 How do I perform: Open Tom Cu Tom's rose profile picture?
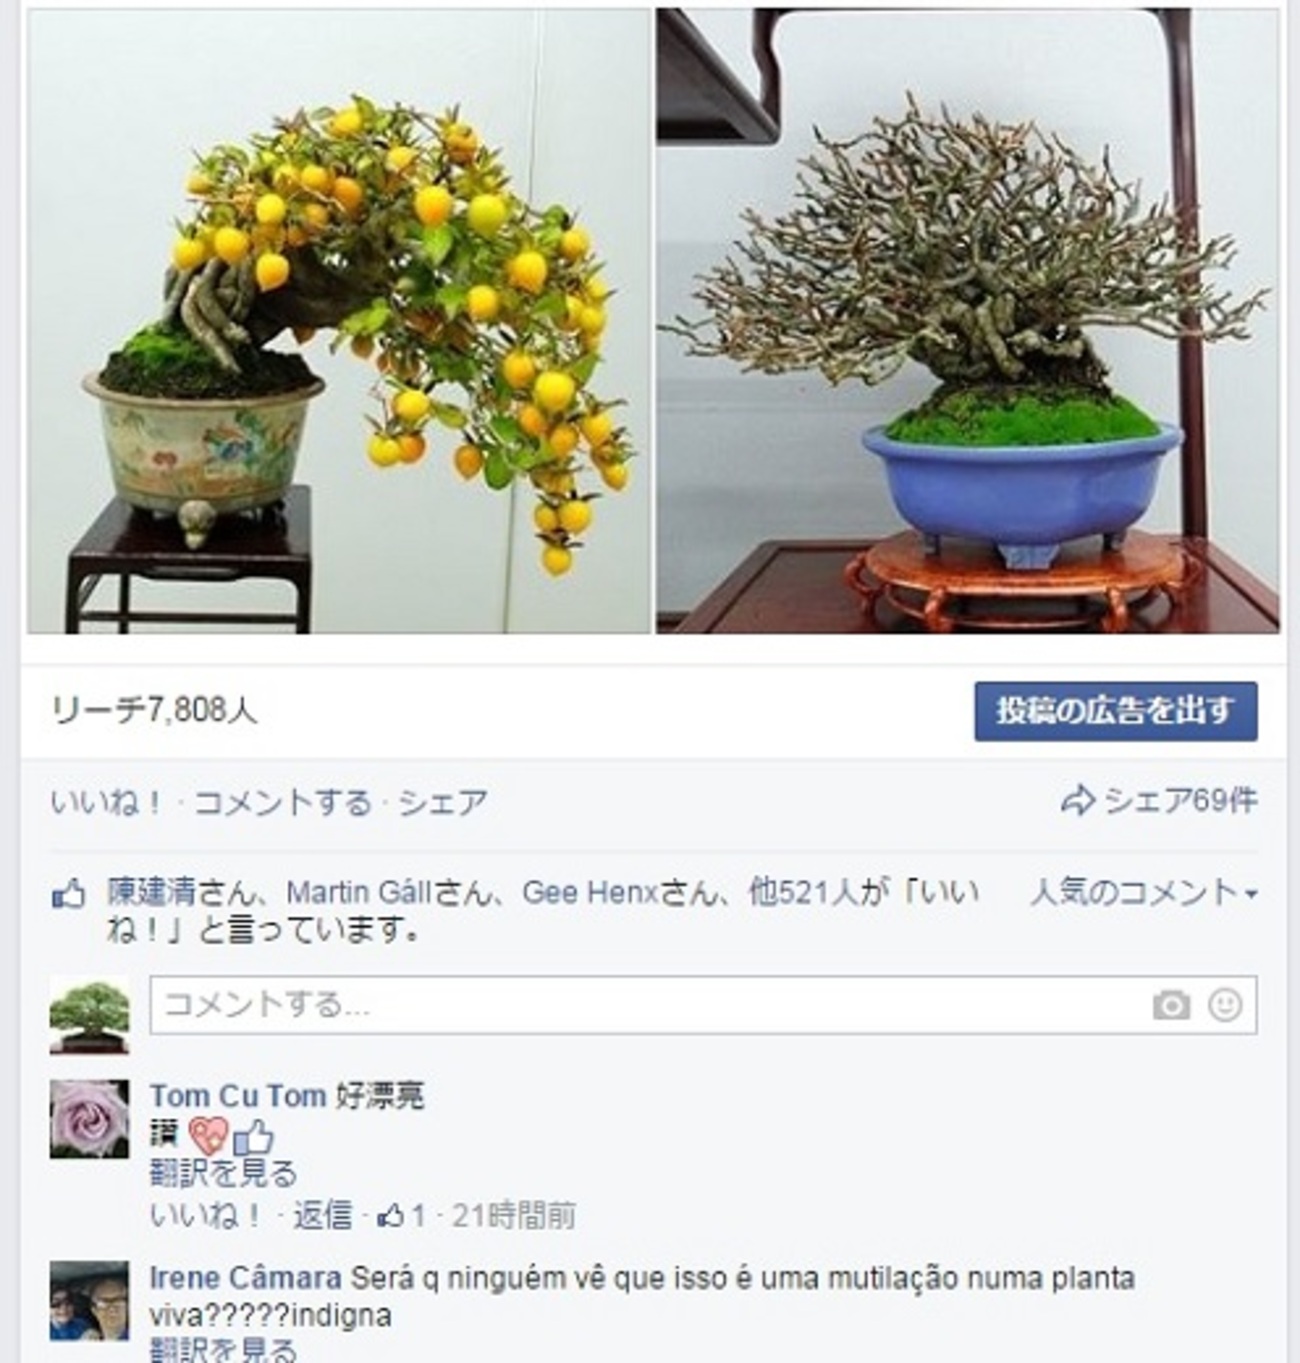click(x=89, y=1118)
